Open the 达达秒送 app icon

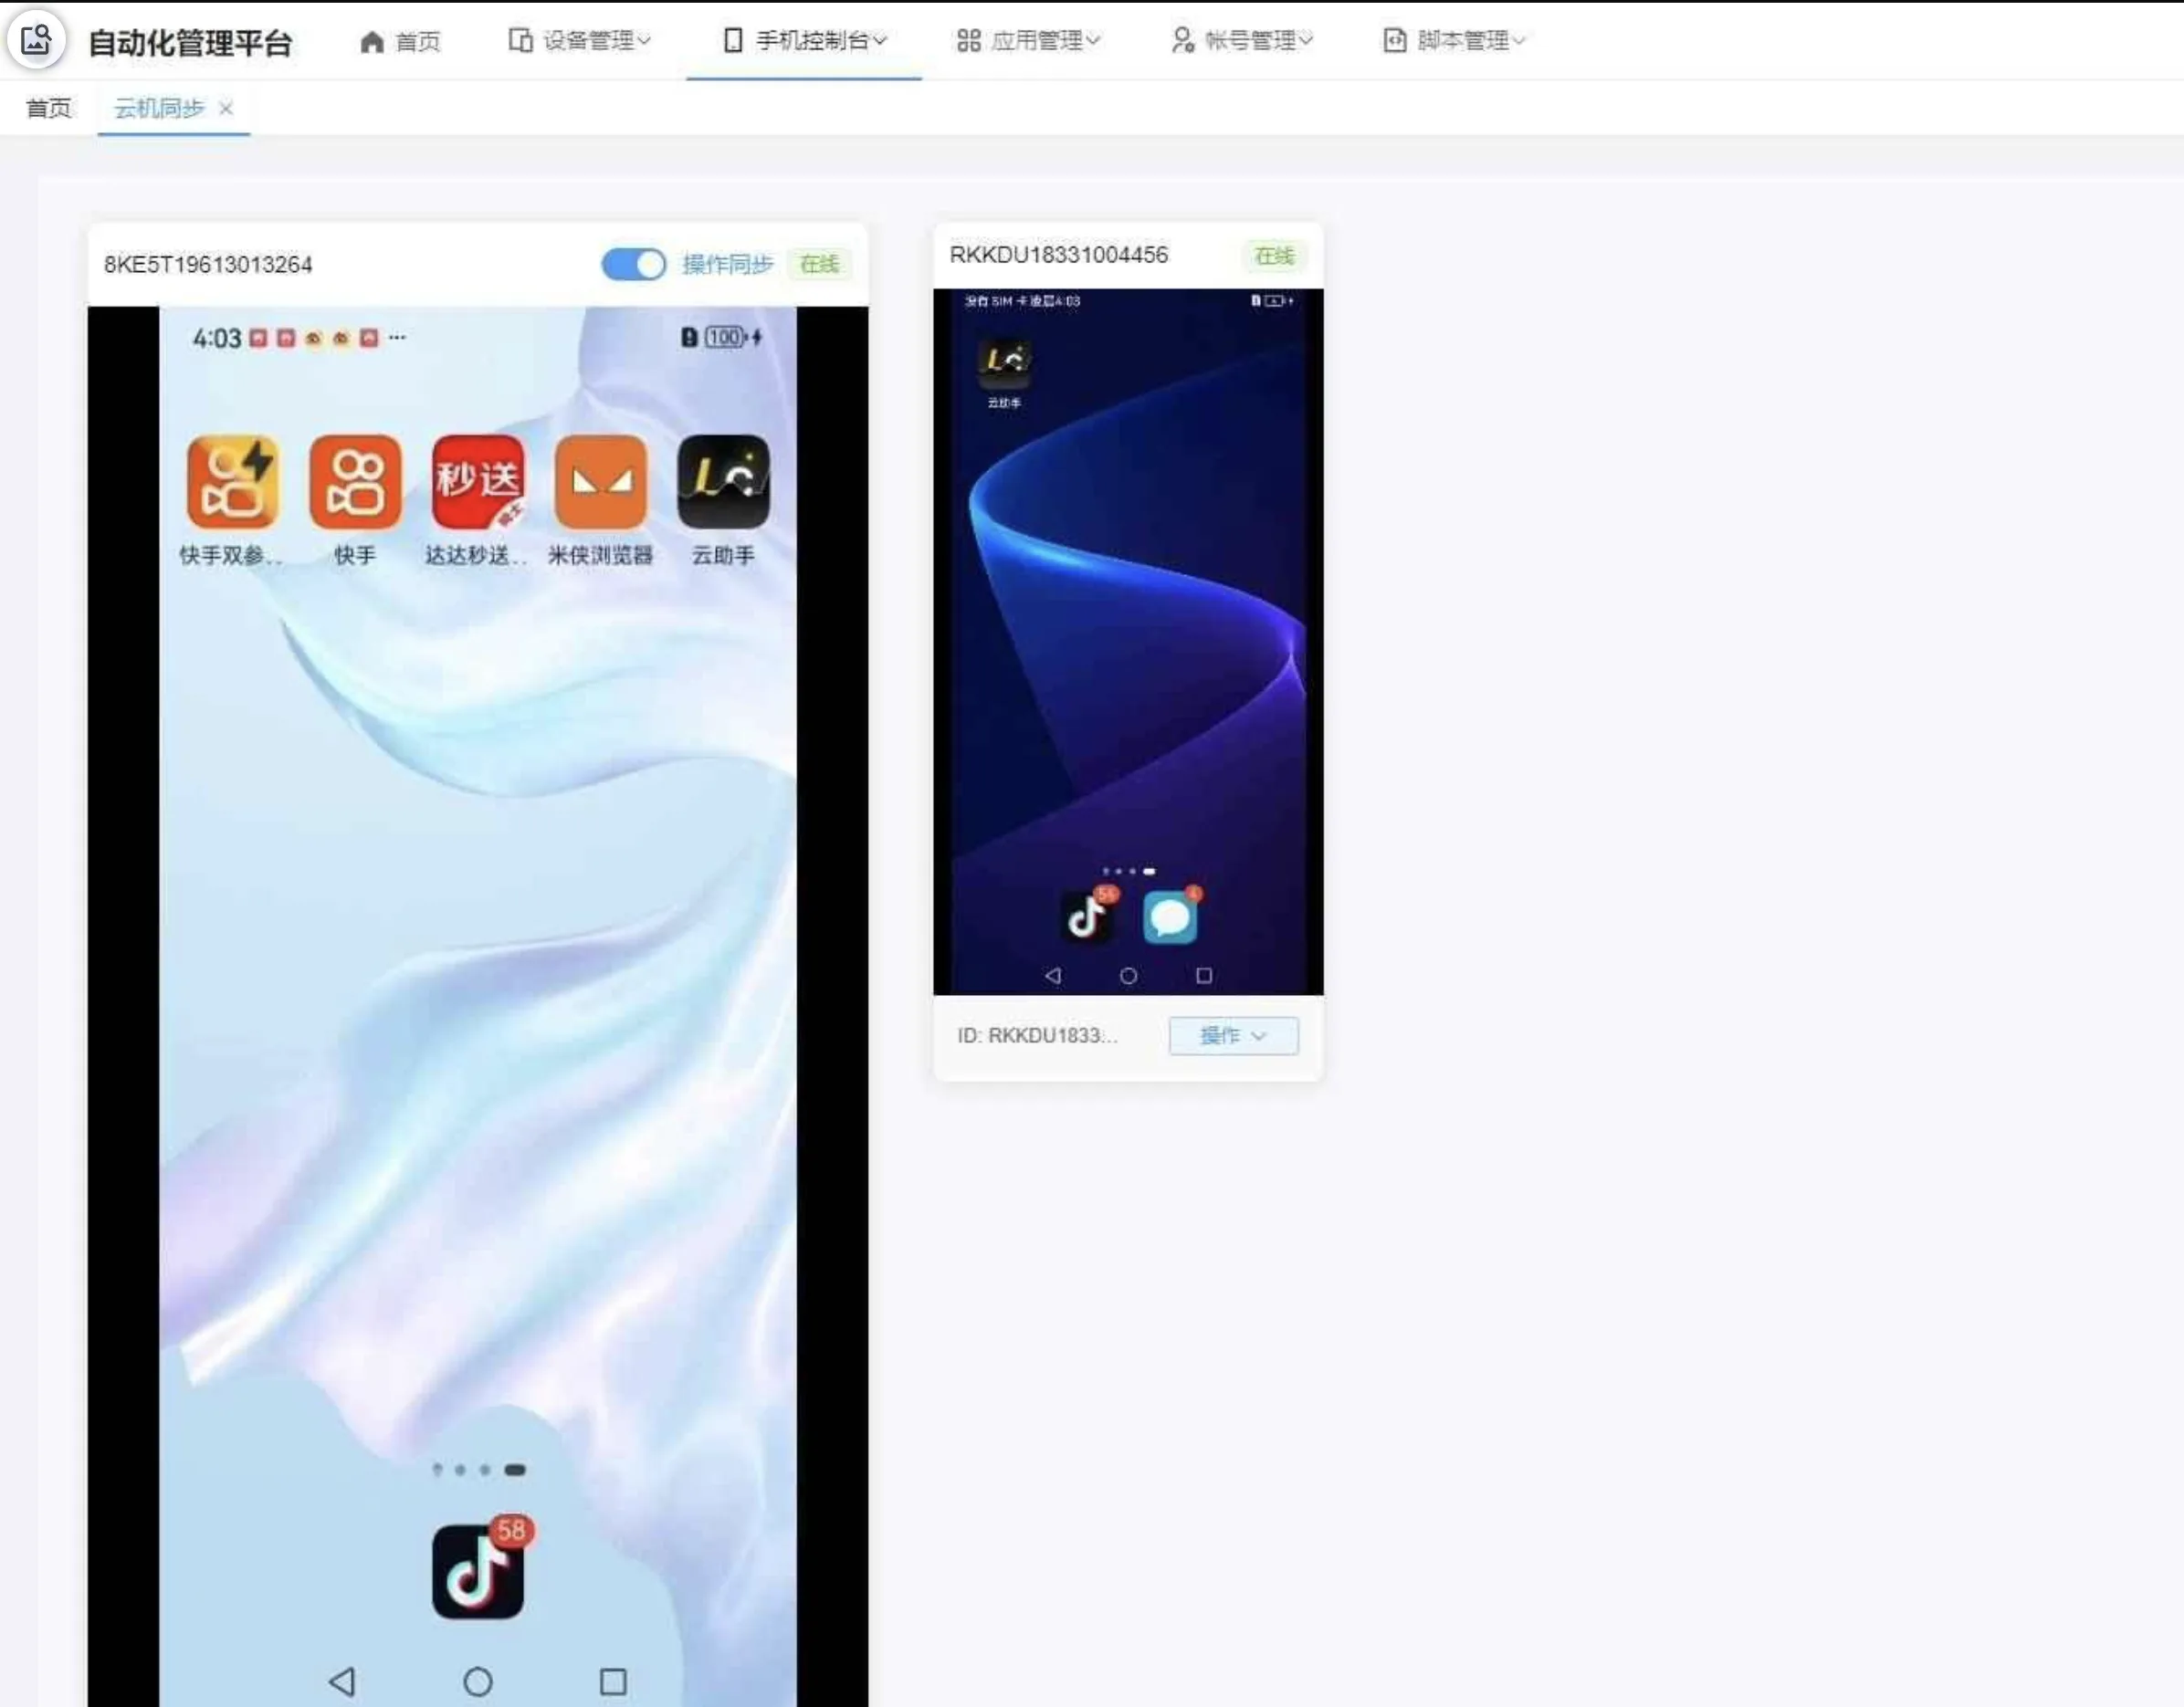(478, 482)
